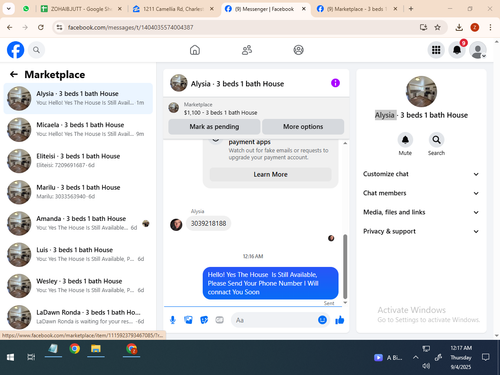500x375 pixels.
Task: Click the address bar URL
Action: [130, 27]
